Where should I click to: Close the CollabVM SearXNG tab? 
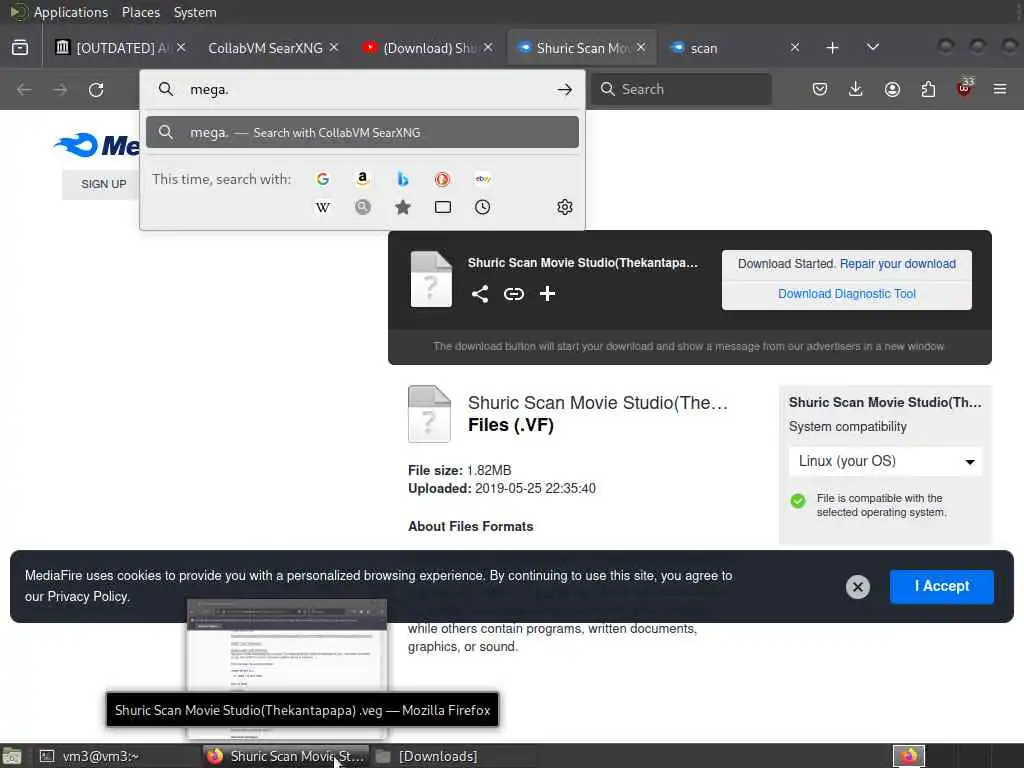(x=334, y=48)
